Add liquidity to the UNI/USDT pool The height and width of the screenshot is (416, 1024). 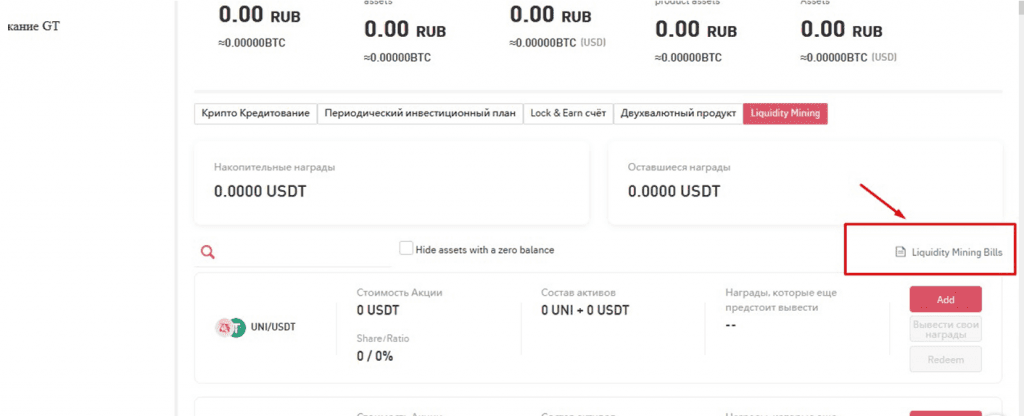[x=946, y=300]
